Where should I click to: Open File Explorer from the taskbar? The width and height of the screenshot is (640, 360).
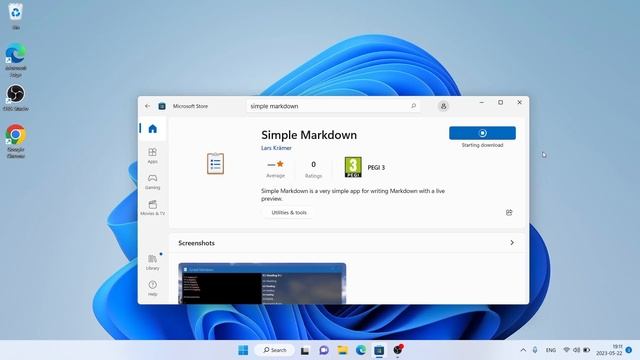click(x=342, y=350)
